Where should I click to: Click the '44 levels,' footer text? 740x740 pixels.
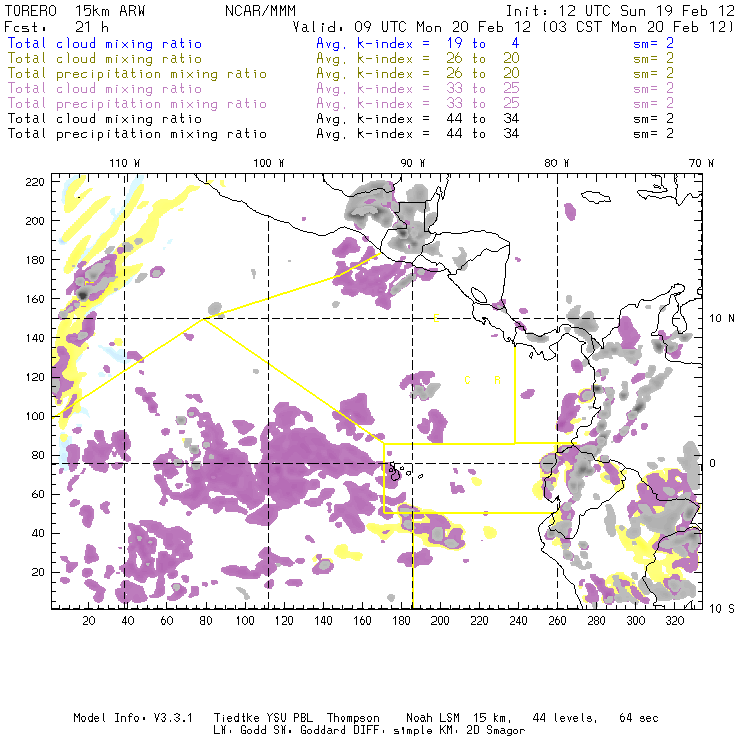point(565,718)
